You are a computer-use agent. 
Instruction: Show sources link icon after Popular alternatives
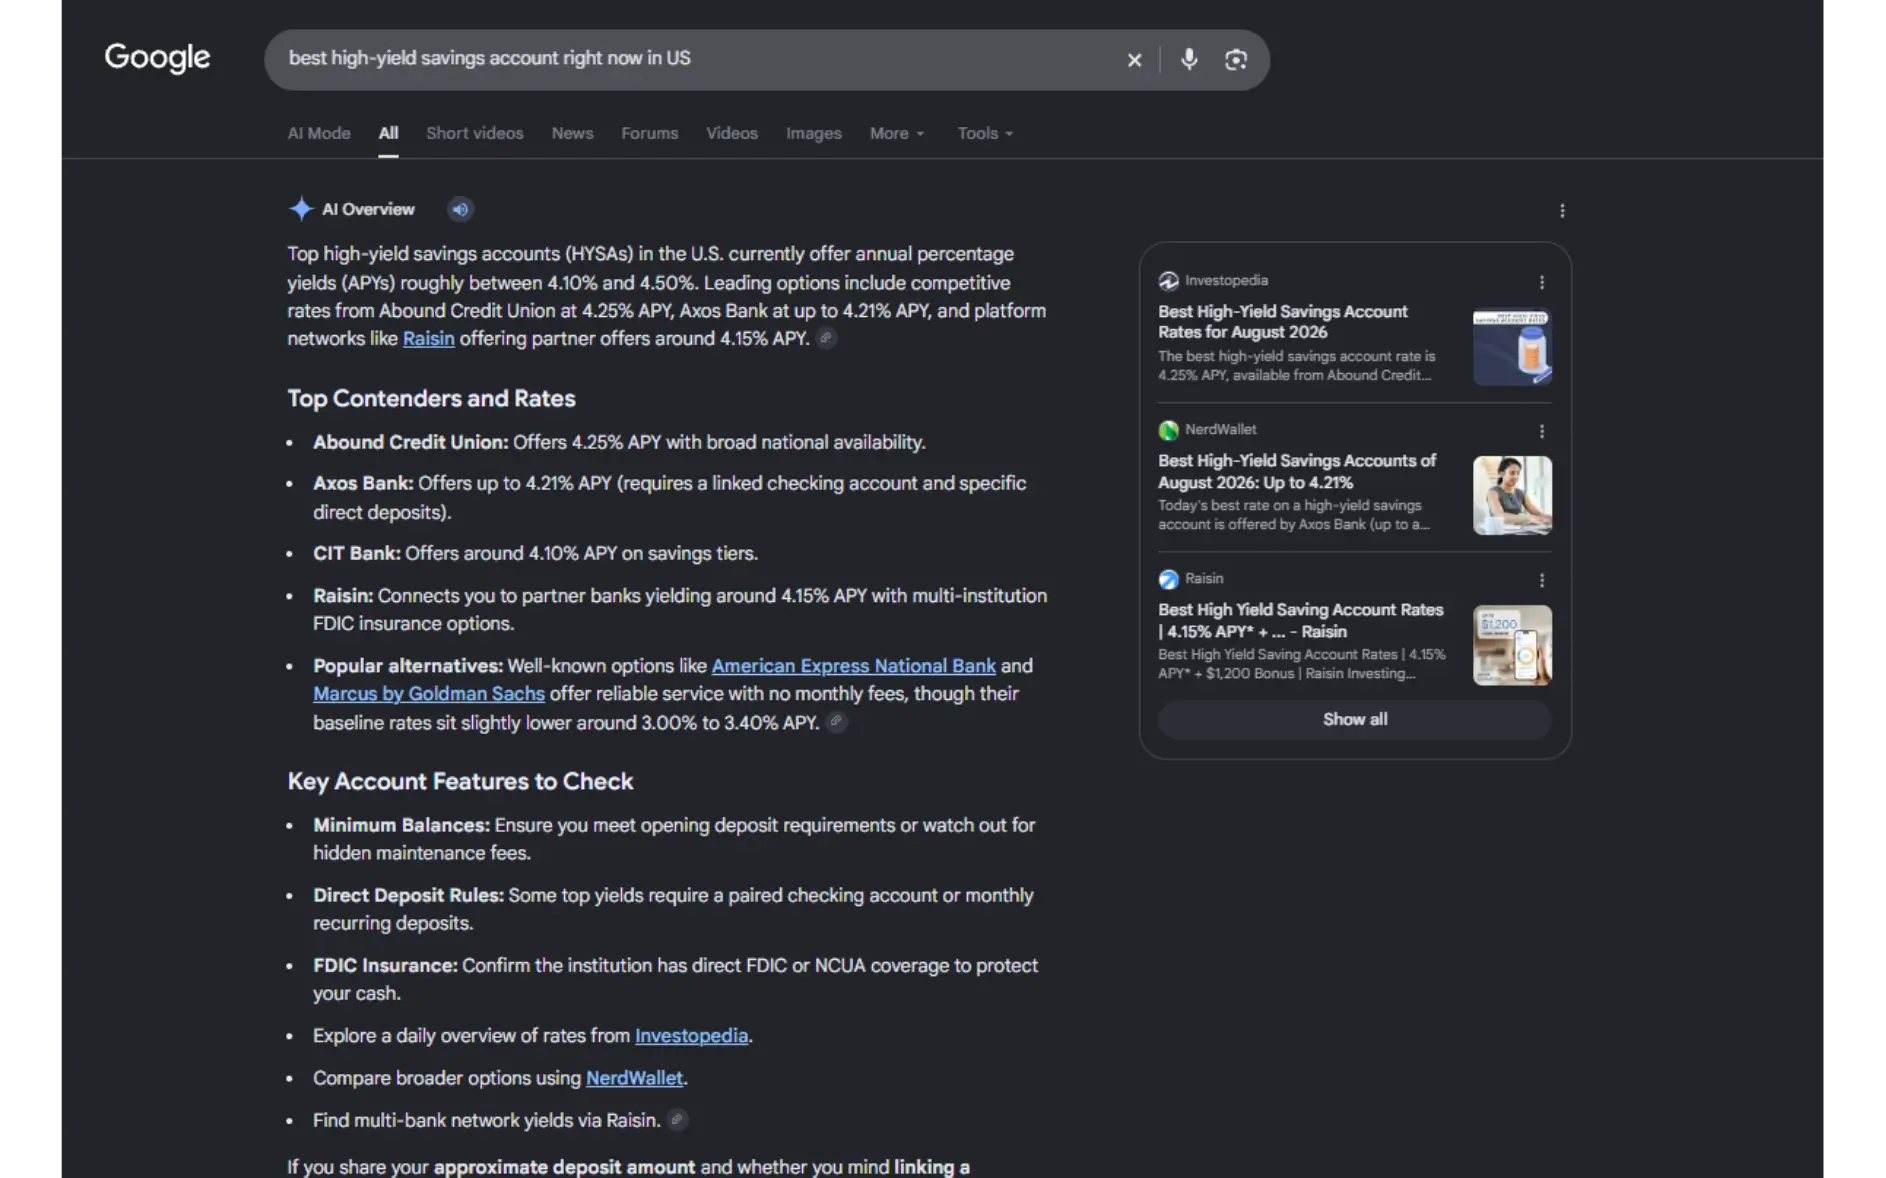(837, 722)
